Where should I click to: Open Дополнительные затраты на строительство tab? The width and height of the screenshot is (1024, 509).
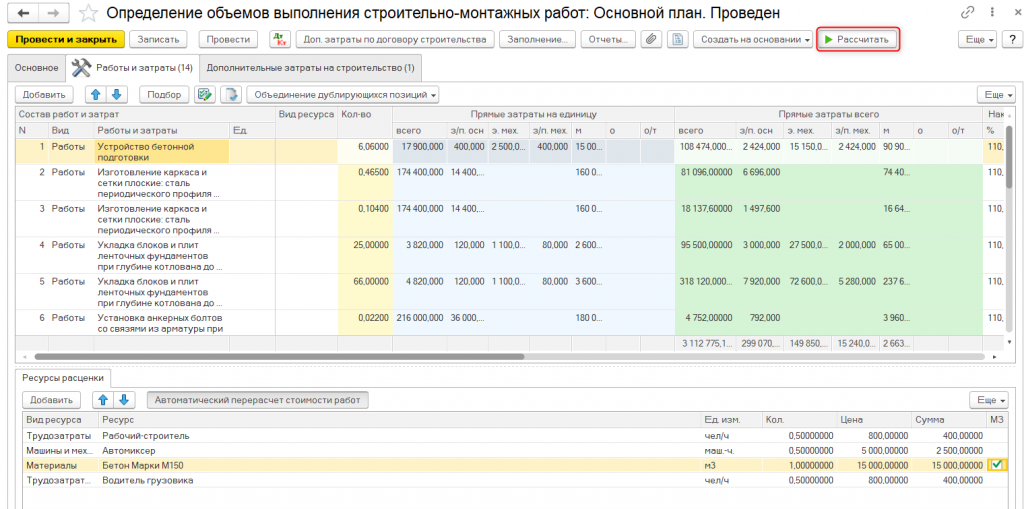[x=310, y=68]
